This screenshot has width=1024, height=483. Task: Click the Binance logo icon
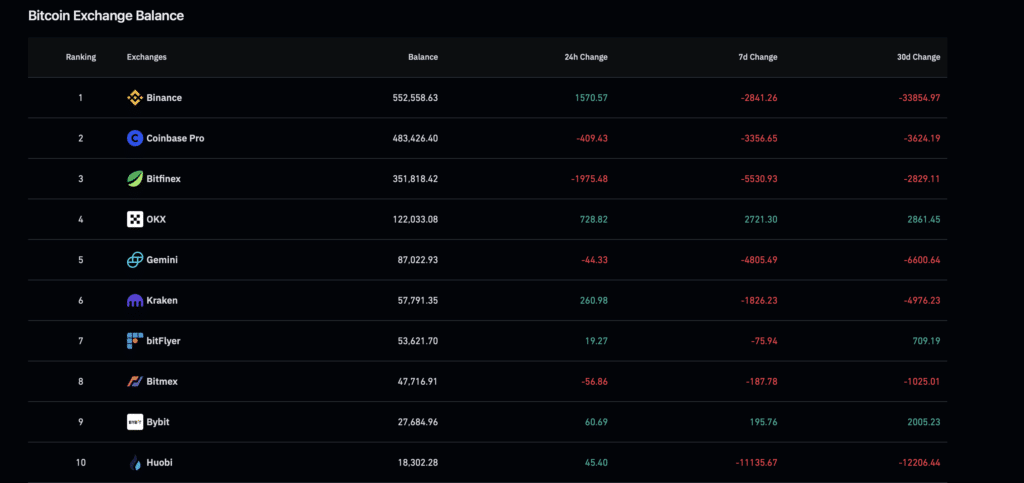[x=135, y=98]
